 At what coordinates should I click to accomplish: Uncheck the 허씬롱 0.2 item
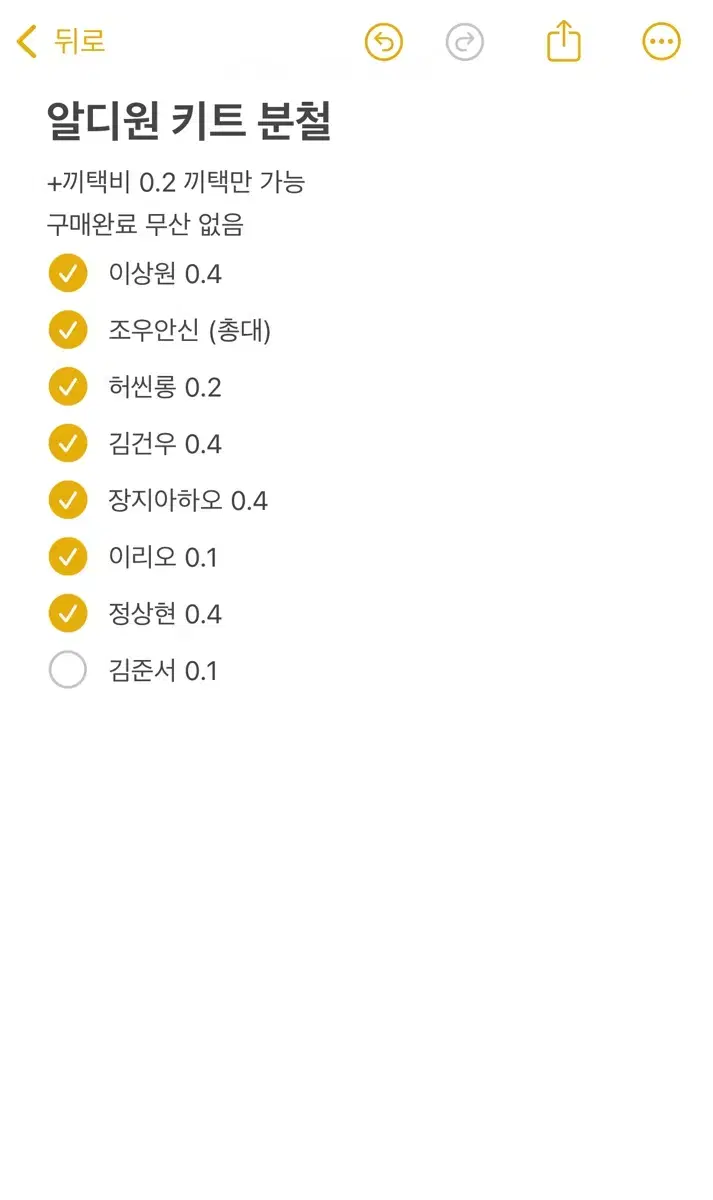click(x=68, y=386)
